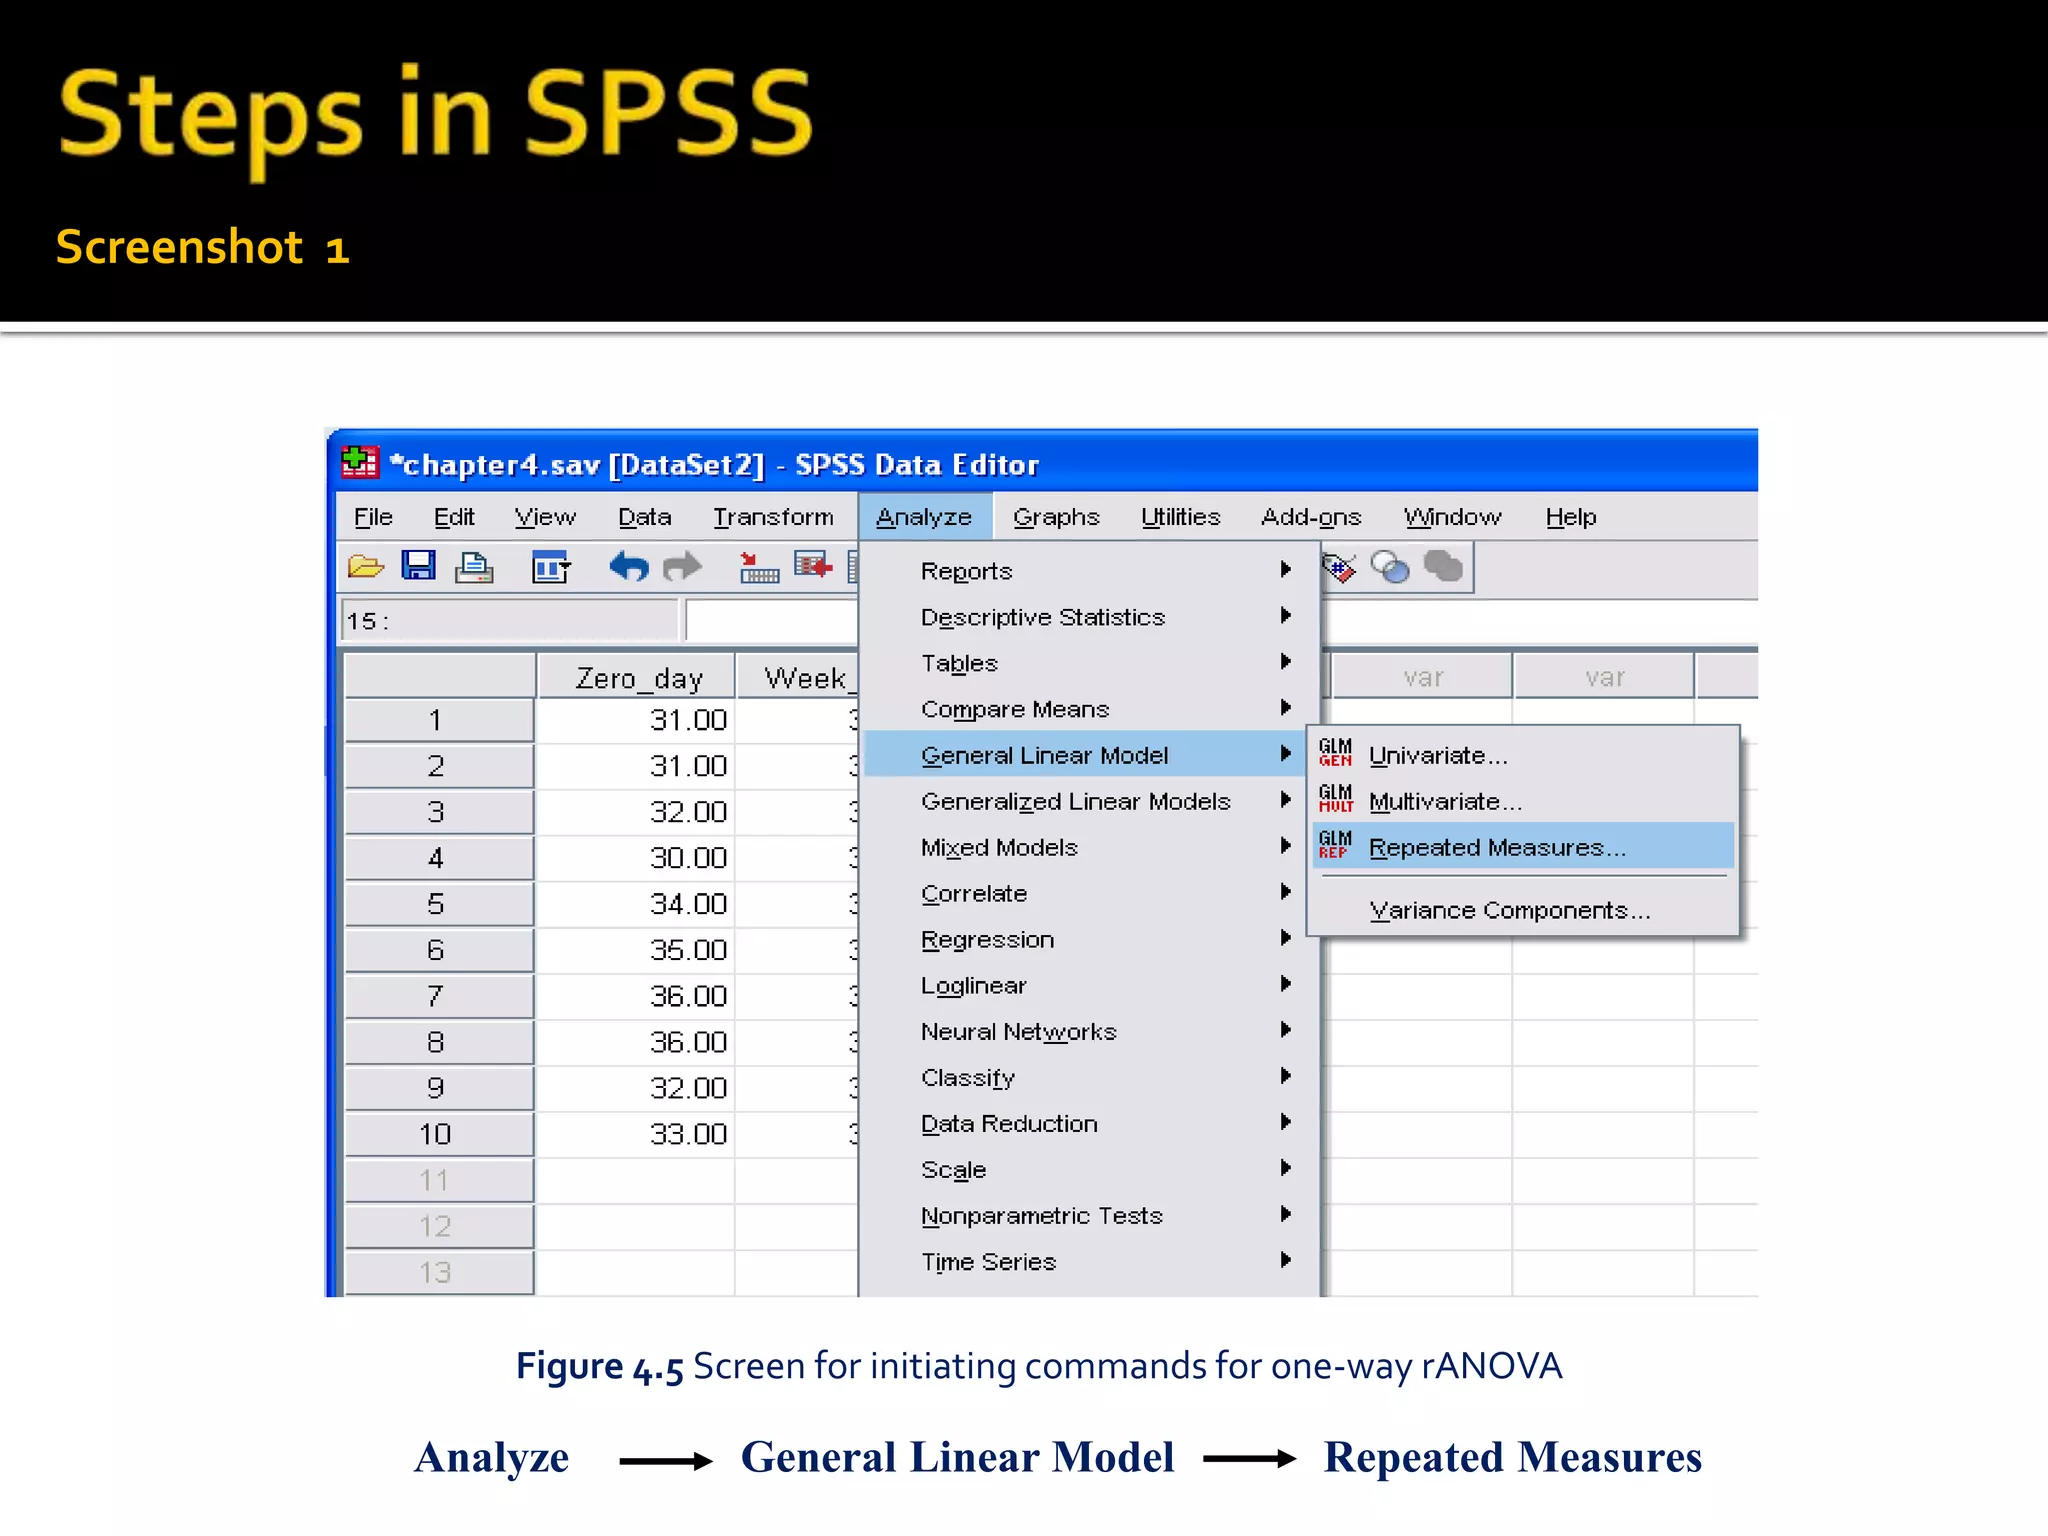Click the Print icon in the toolbar
The width and height of the screenshot is (2048, 1536).
(474, 567)
